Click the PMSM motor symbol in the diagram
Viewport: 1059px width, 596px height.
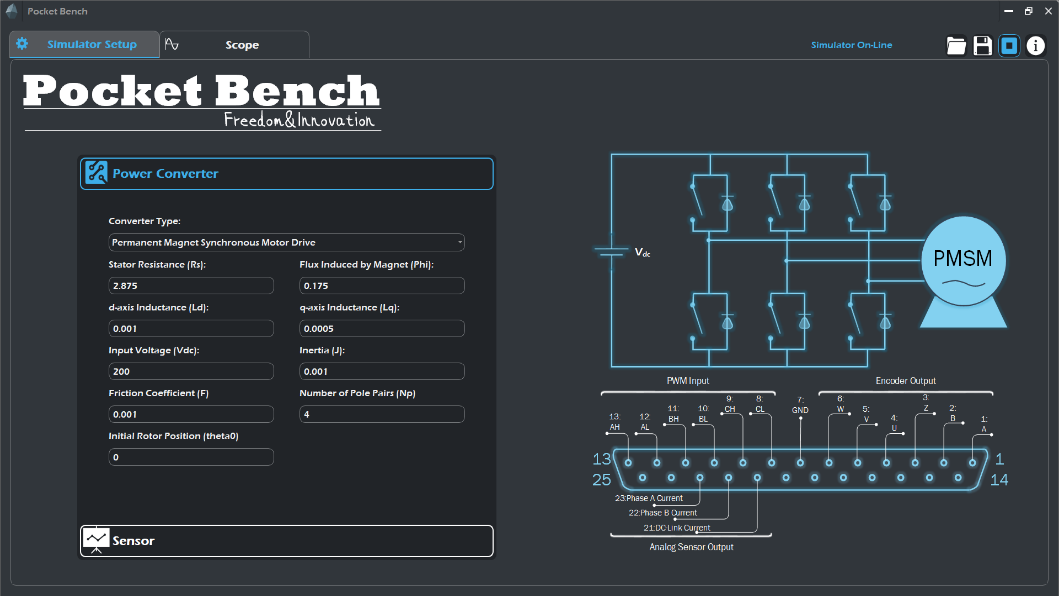pyautogui.click(x=964, y=271)
